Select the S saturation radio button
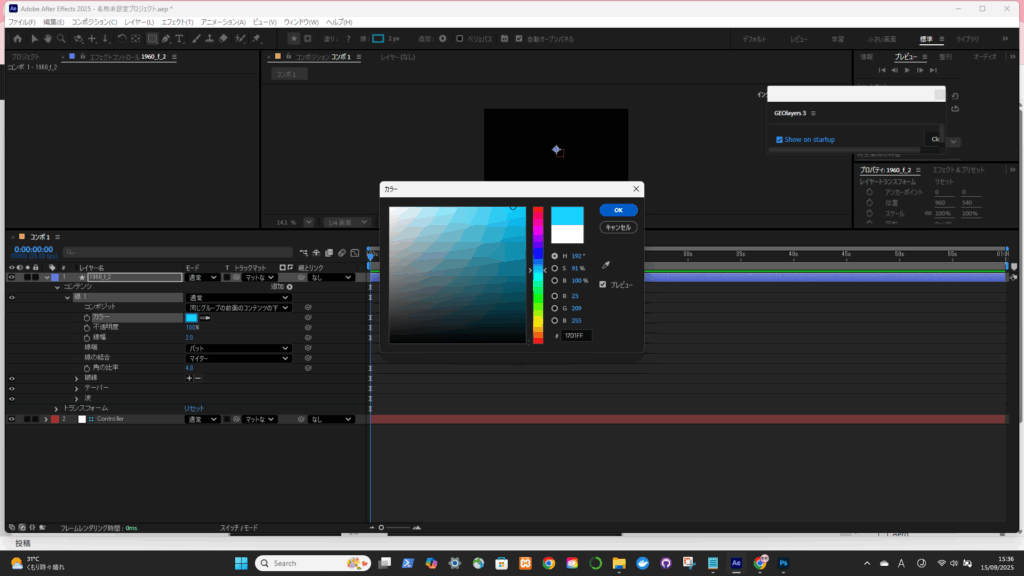The height and width of the screenshot is (576, 1024). [555, 269]
